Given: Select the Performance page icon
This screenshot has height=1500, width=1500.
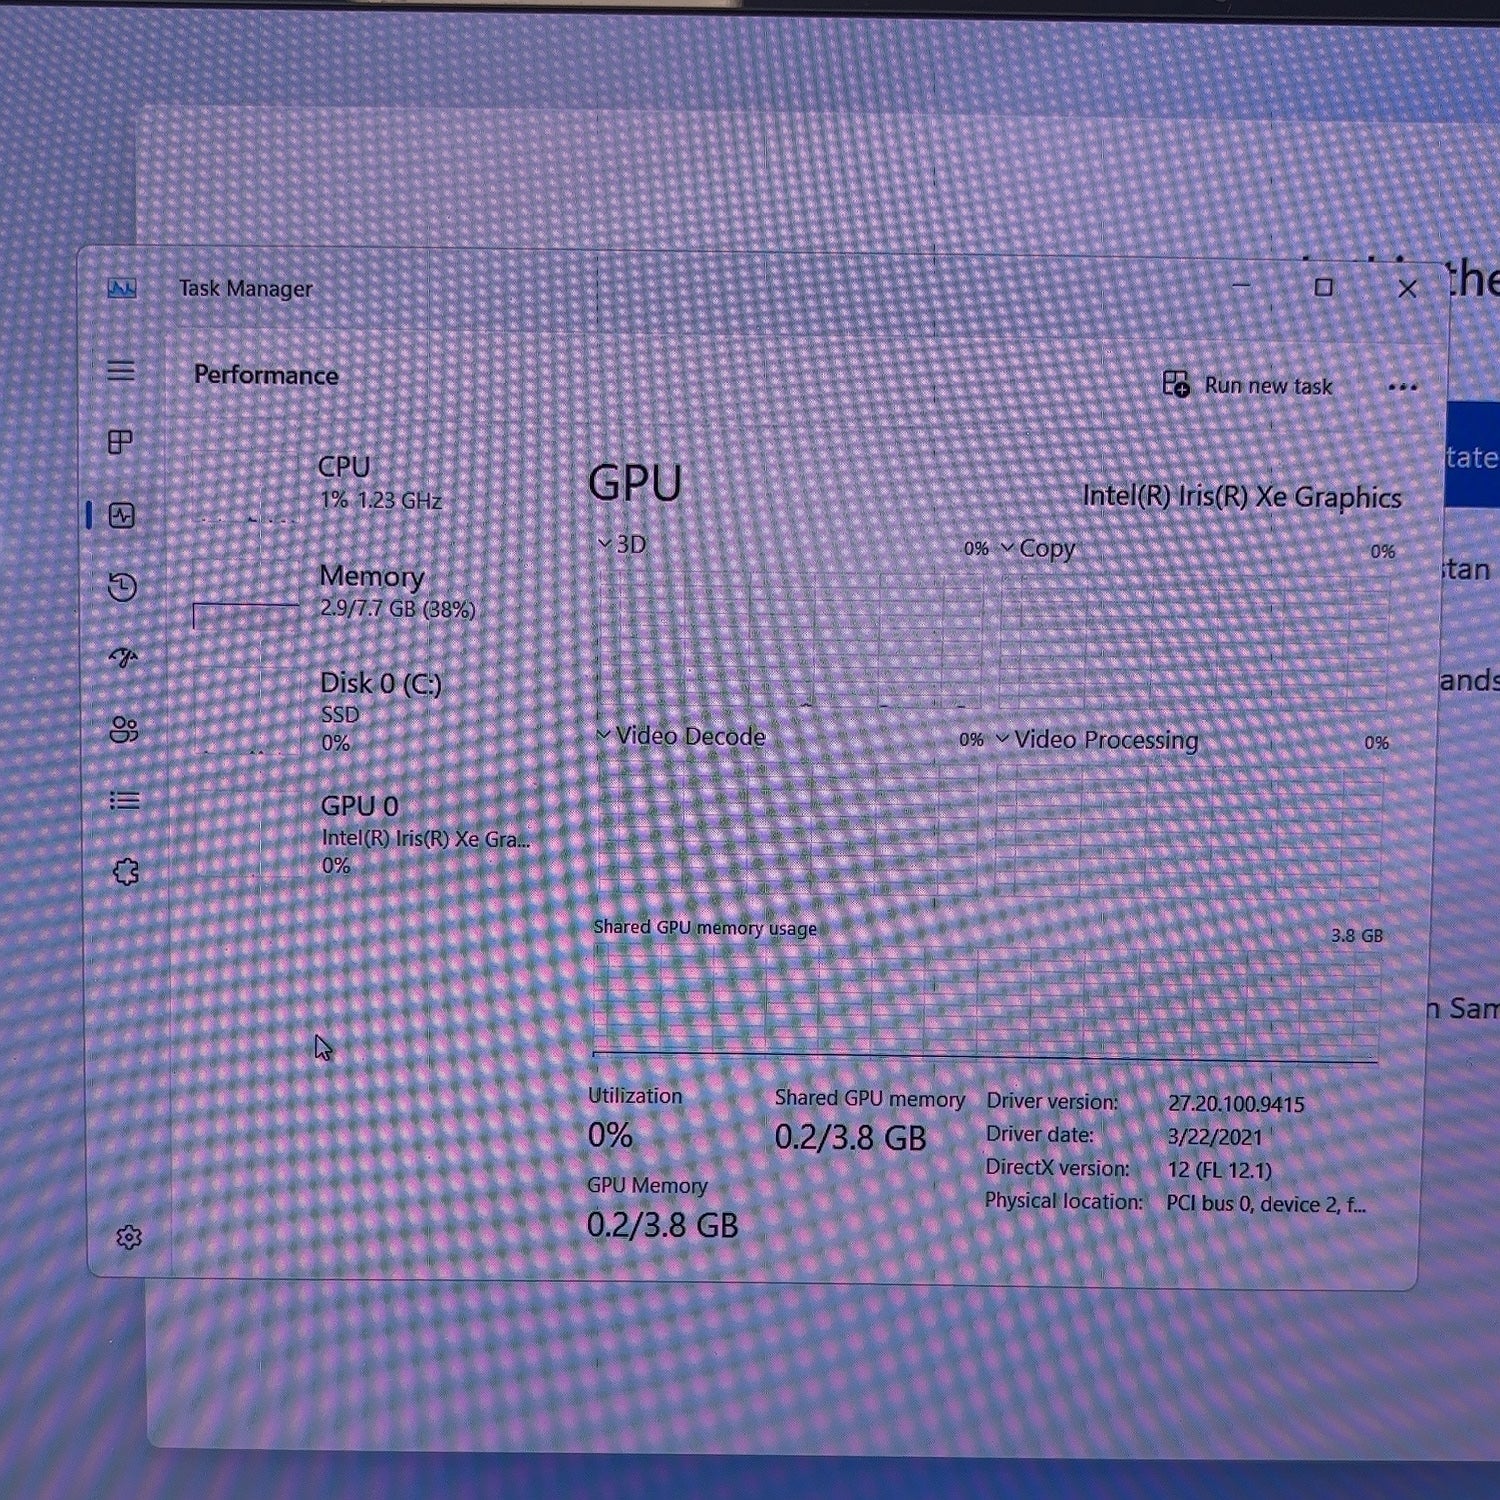Looking at the screenshot, I should coord(122,515).
